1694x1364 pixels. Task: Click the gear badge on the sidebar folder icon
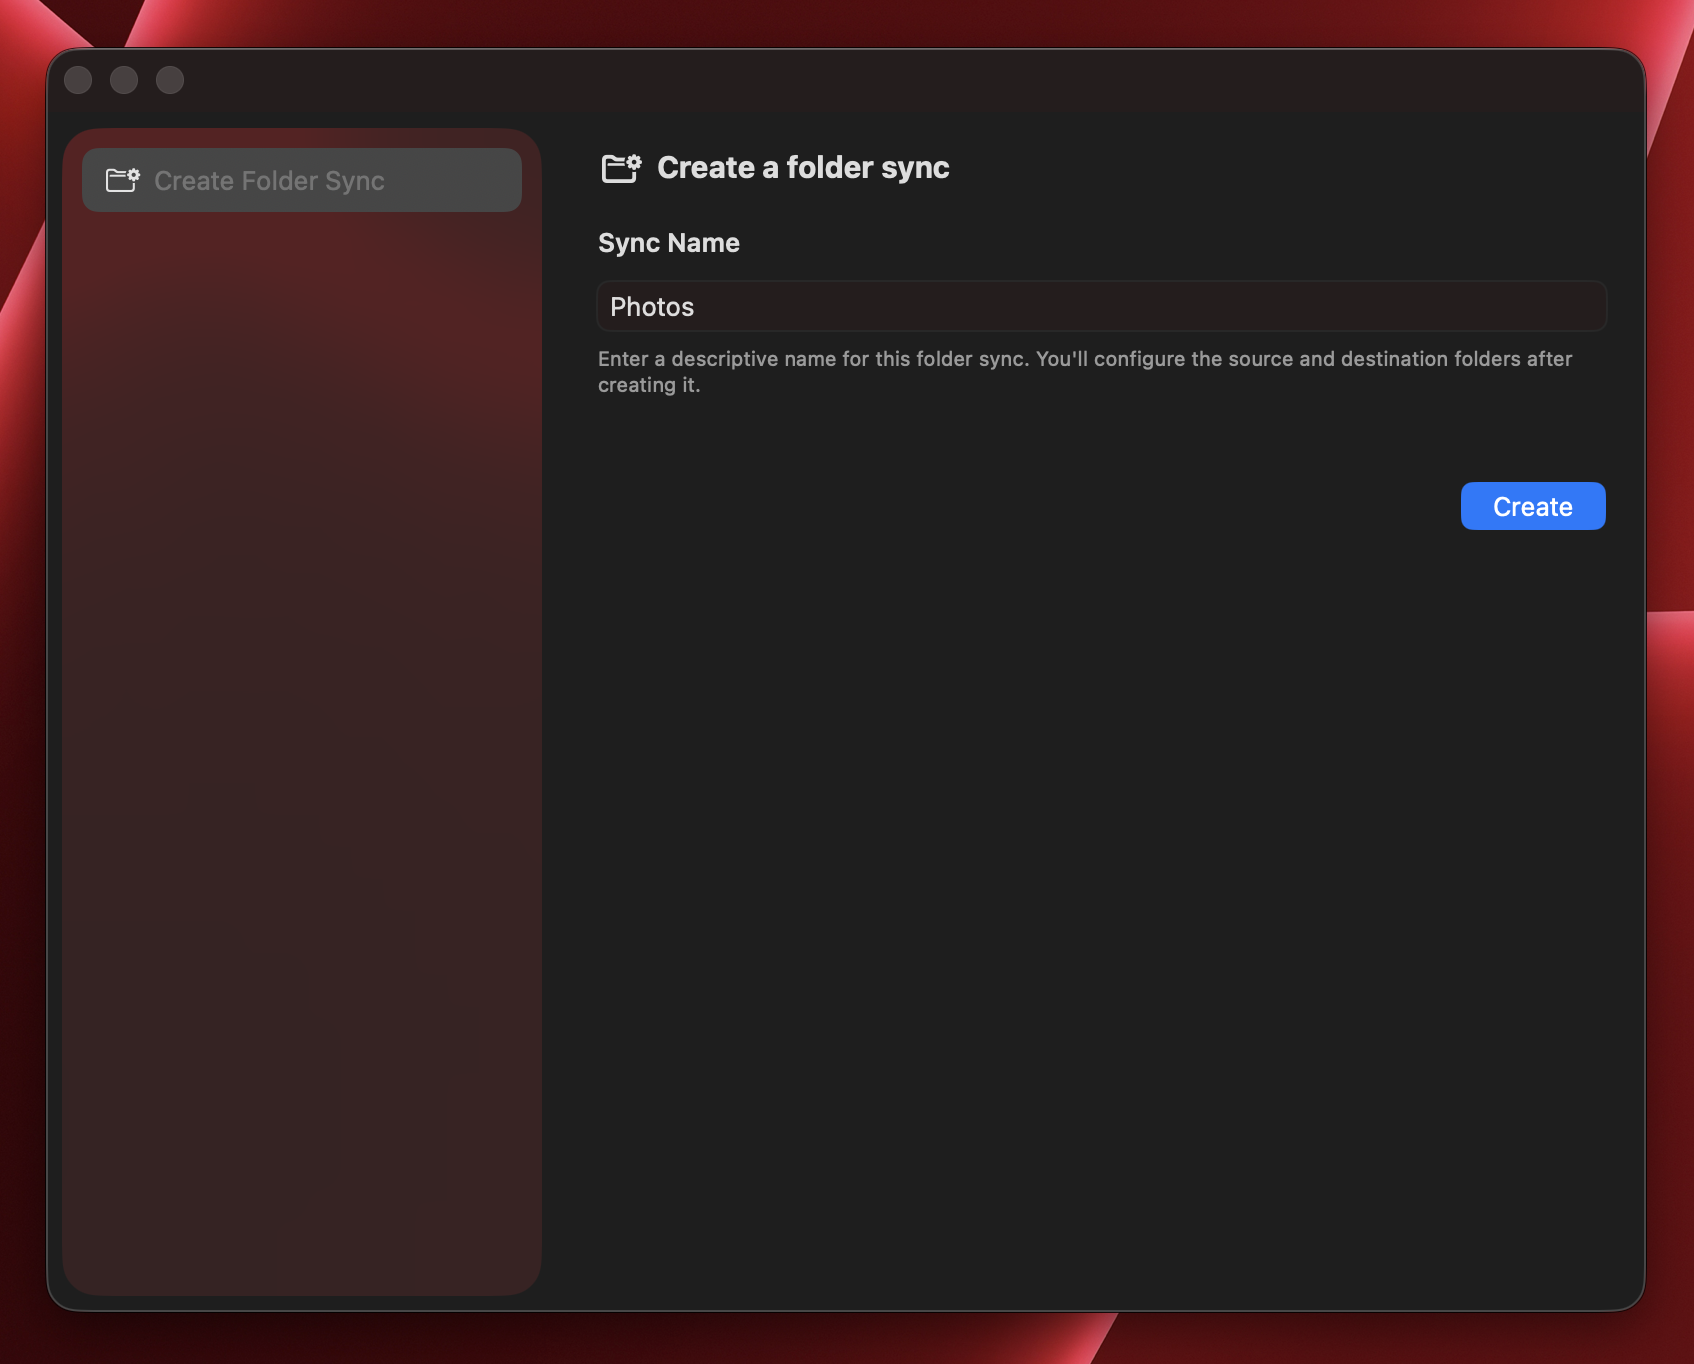[x=131, y=174]
